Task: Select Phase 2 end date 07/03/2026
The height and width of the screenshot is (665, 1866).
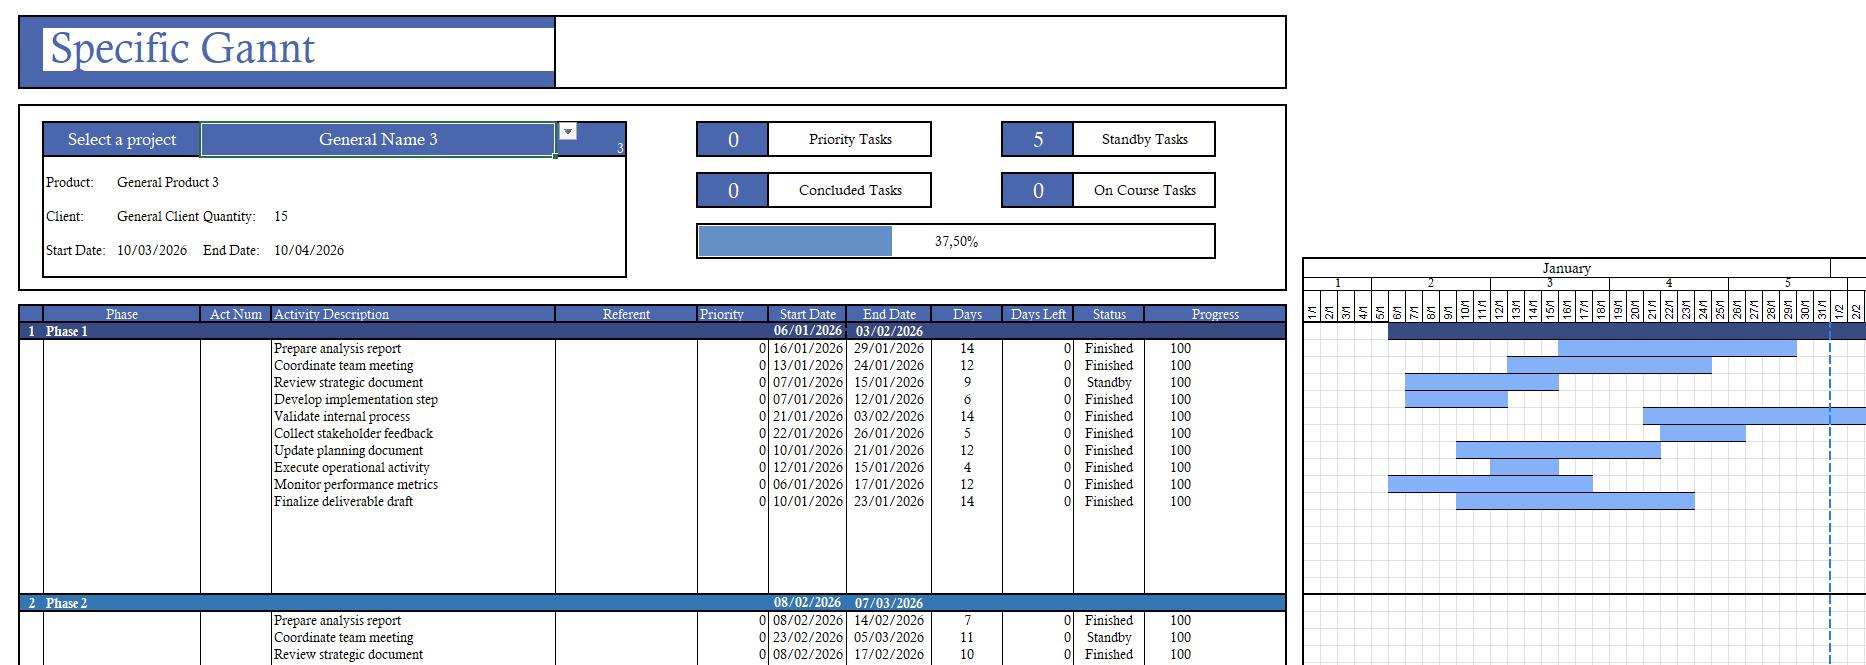Action: point(889,603)
